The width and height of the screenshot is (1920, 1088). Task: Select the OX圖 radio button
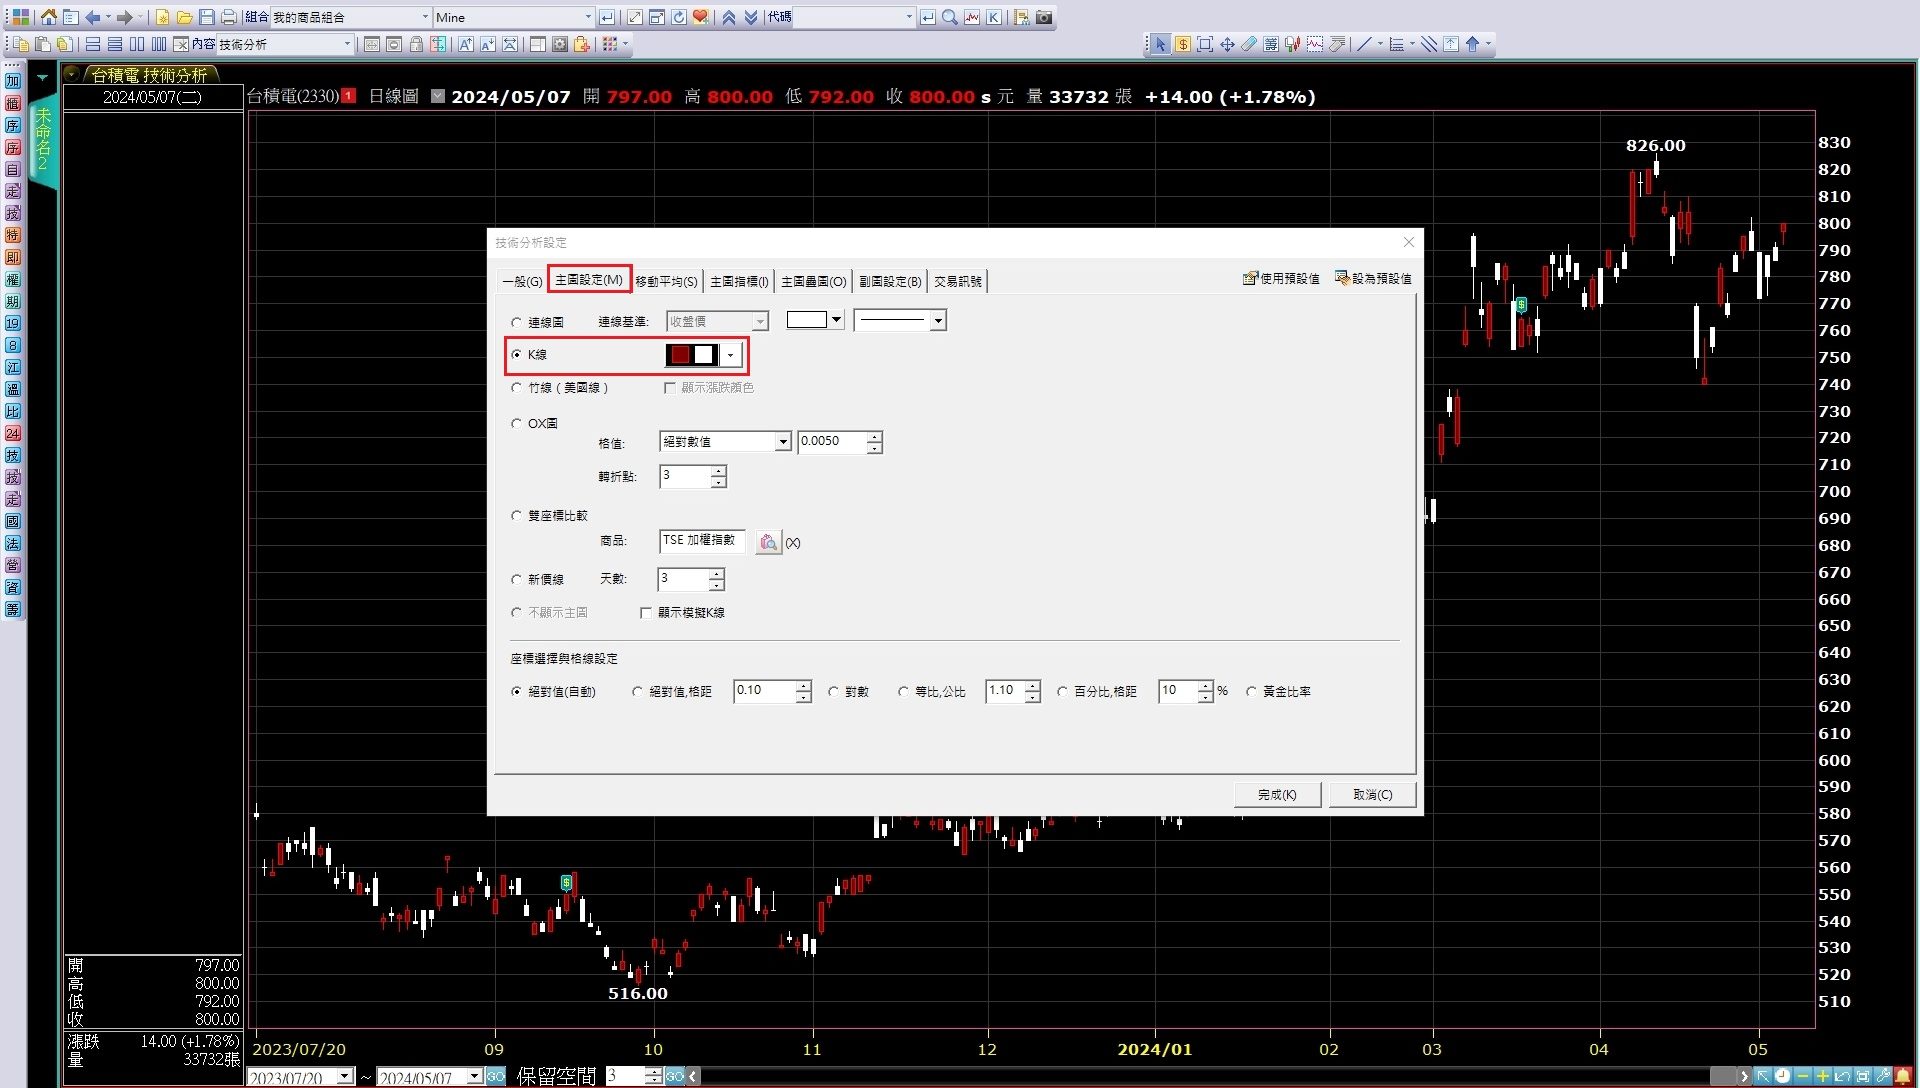pyautogui.click(x=517, y=424)
